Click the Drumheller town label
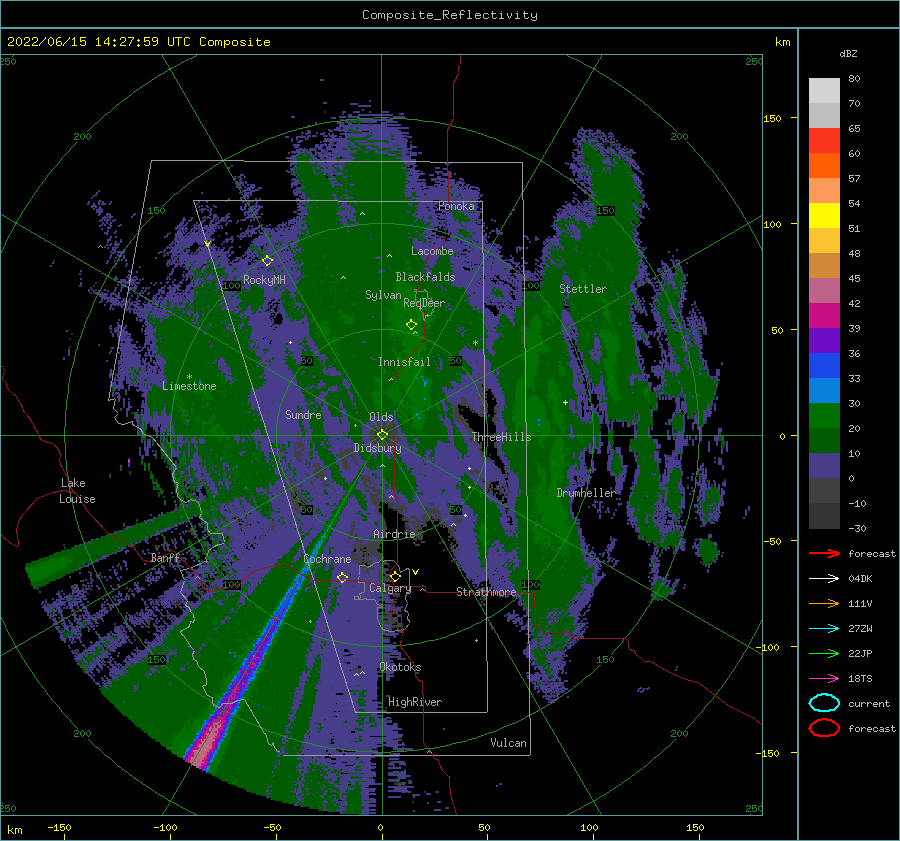 585,493
